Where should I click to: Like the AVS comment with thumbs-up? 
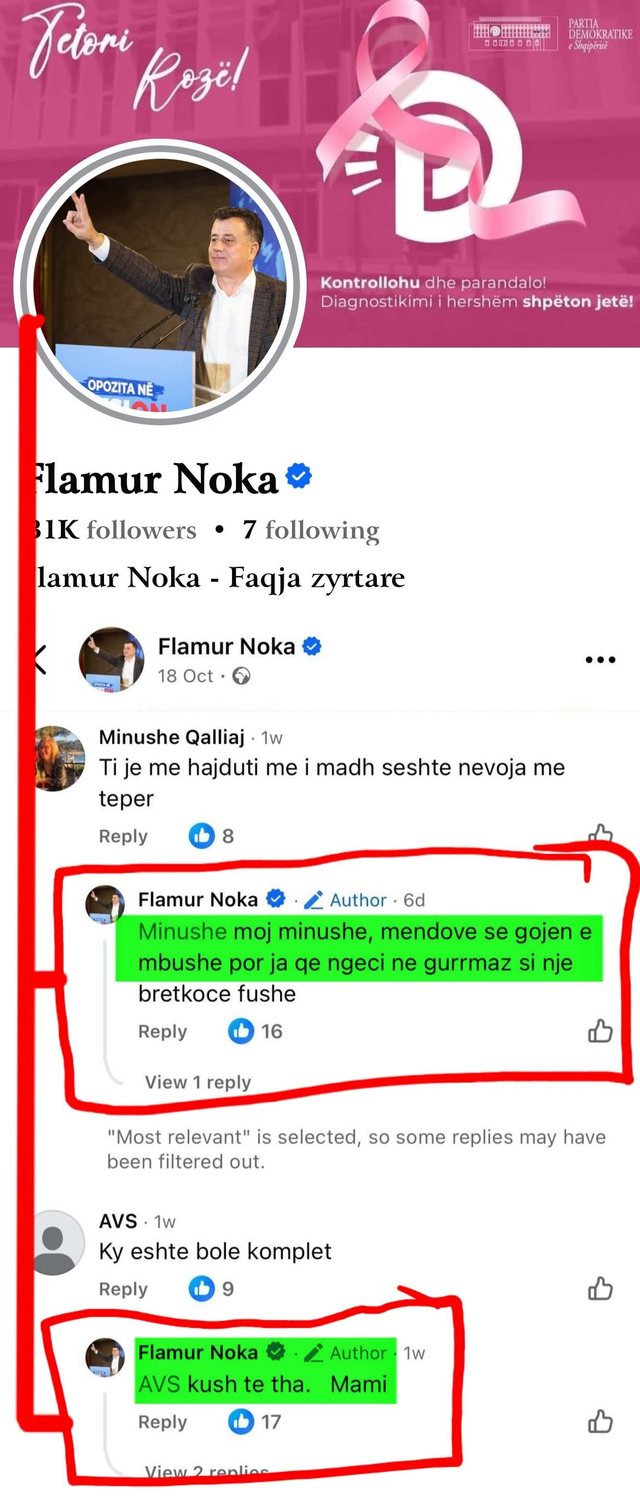(x=600, y=1289)
